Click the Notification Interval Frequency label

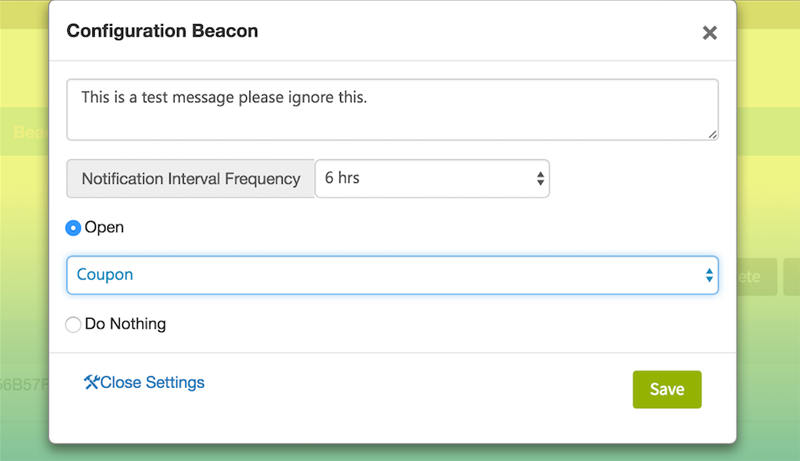191,179
